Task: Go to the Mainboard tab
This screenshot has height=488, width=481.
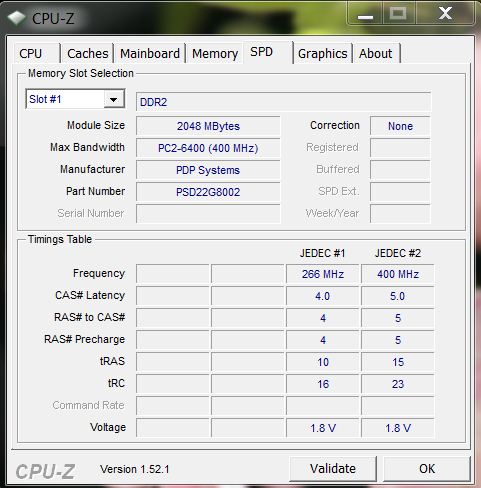Action: 150,53
